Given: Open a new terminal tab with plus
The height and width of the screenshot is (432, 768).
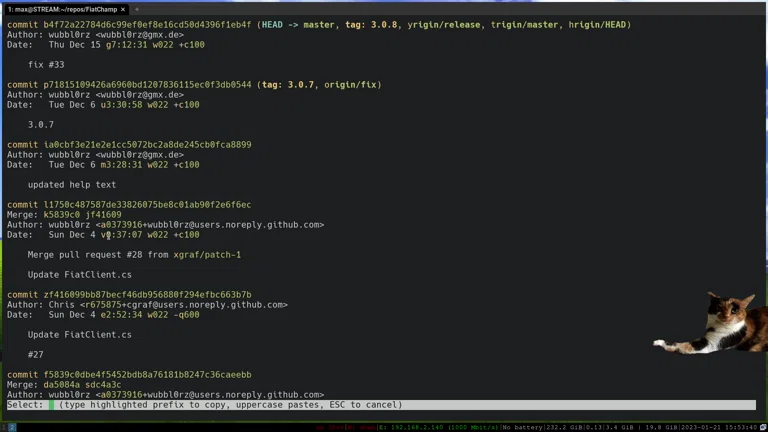Looking at the screenshot, I should coord(137,9).
